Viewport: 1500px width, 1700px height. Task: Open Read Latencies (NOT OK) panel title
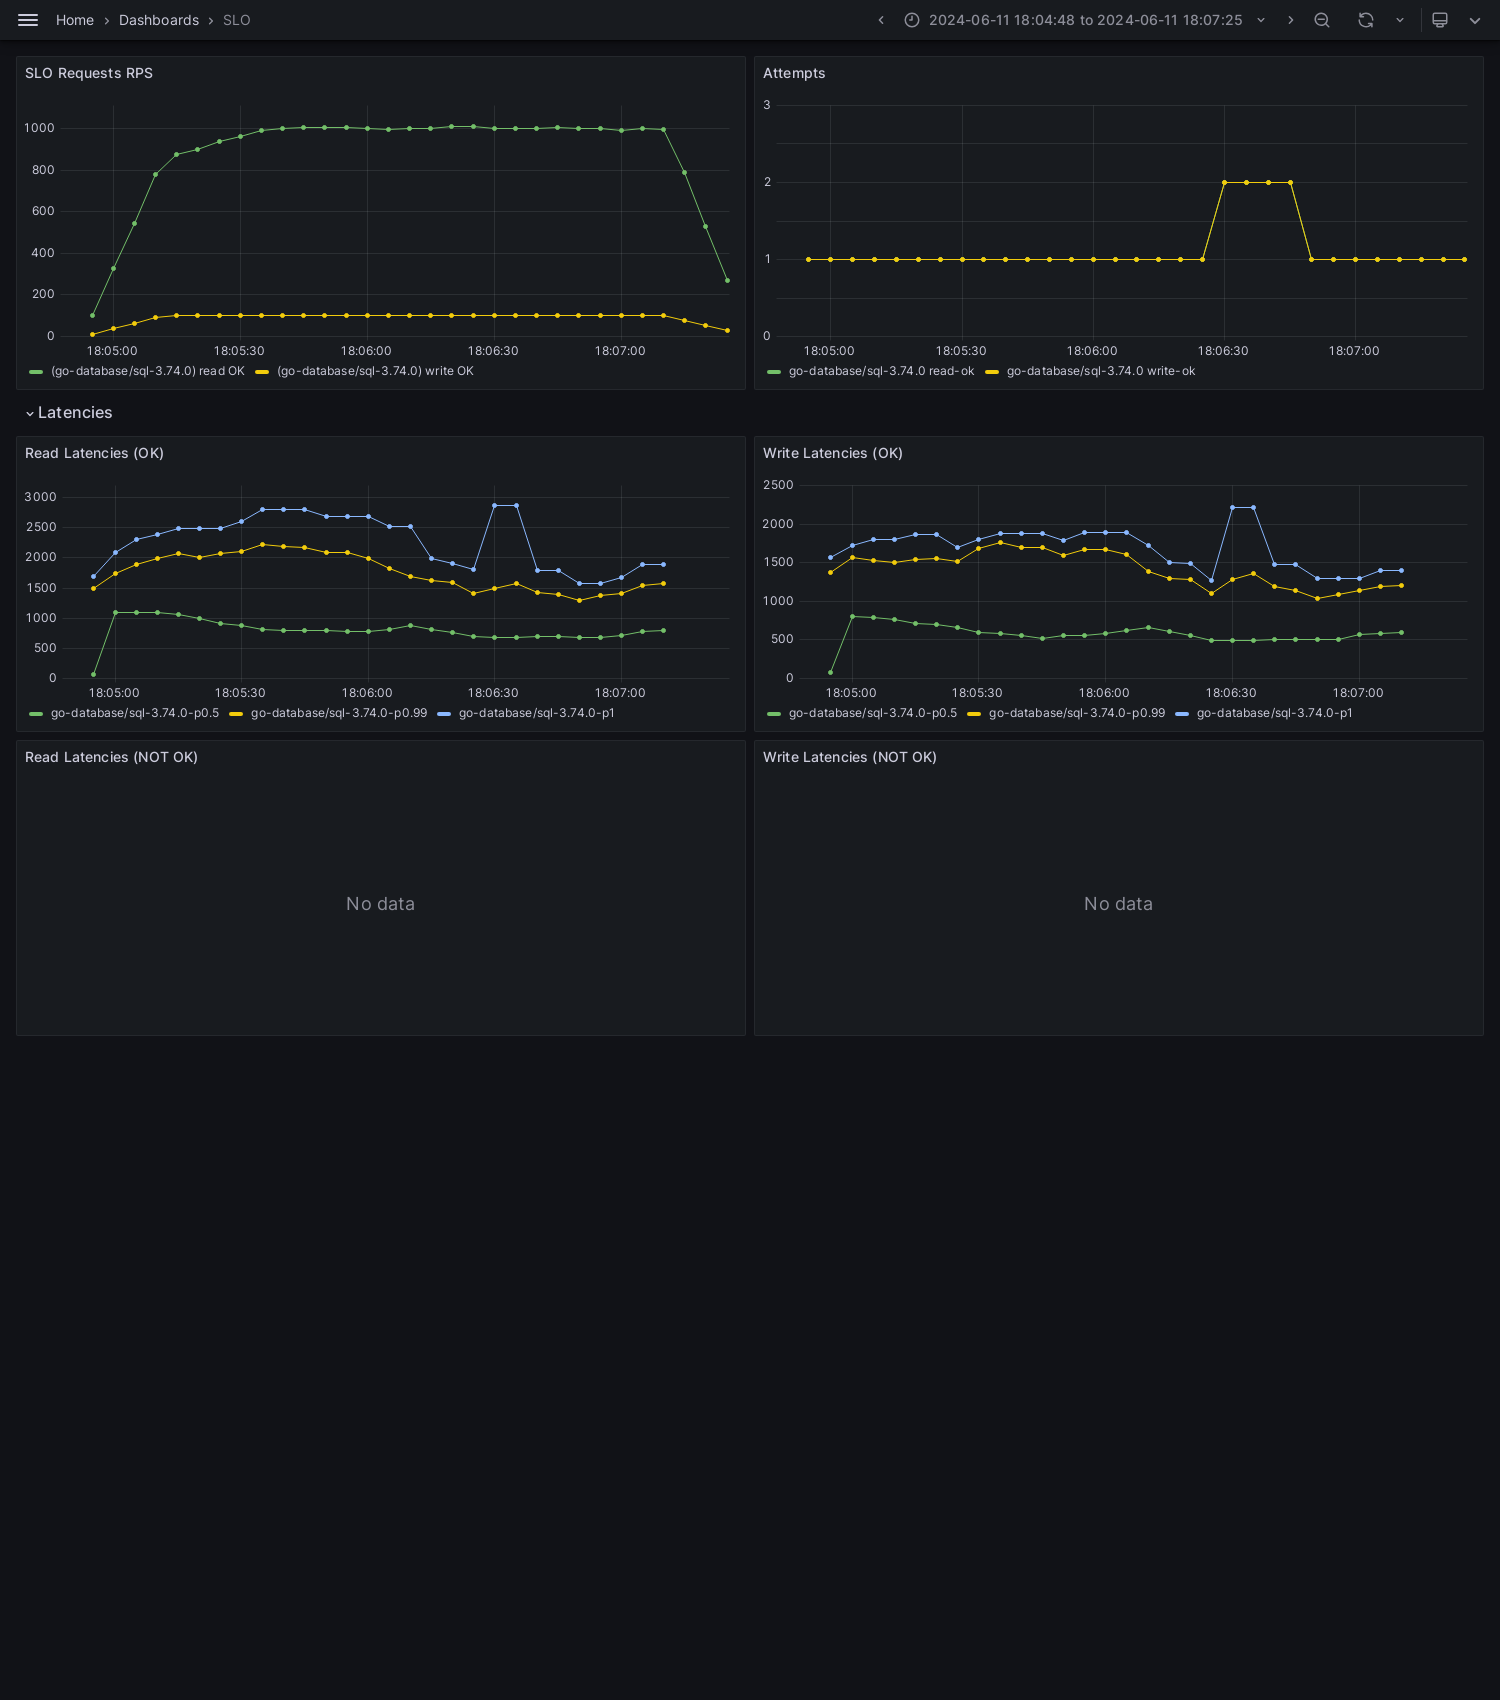click(x=111, y=757)
